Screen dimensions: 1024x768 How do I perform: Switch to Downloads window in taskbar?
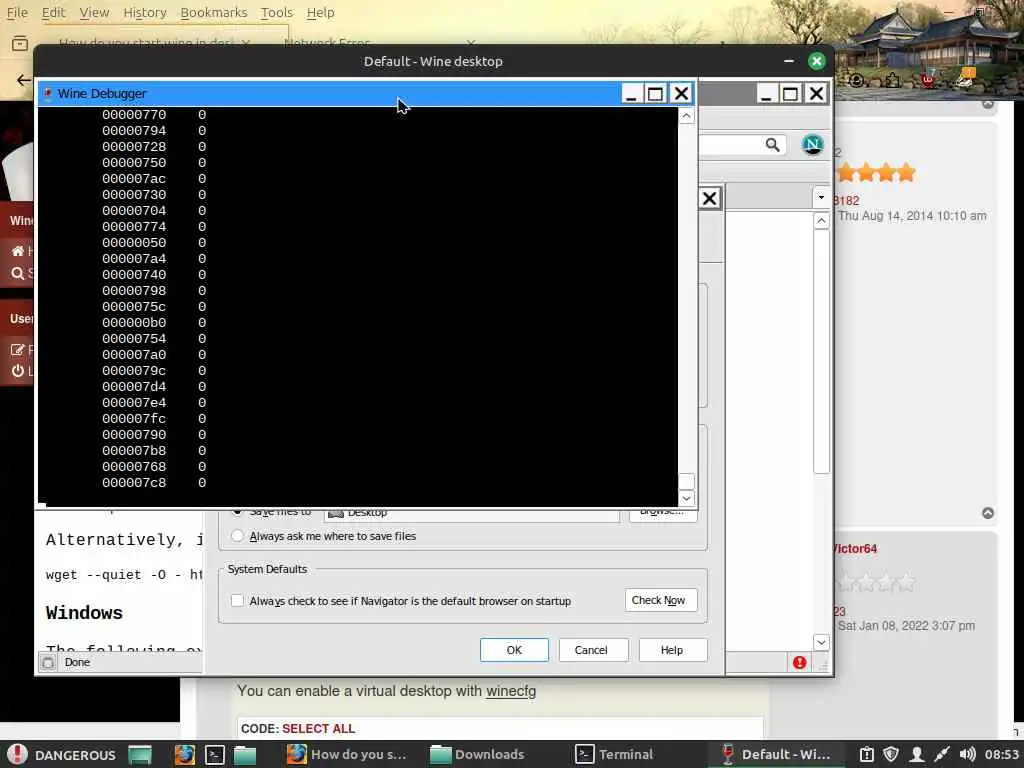tap(478, 754)
